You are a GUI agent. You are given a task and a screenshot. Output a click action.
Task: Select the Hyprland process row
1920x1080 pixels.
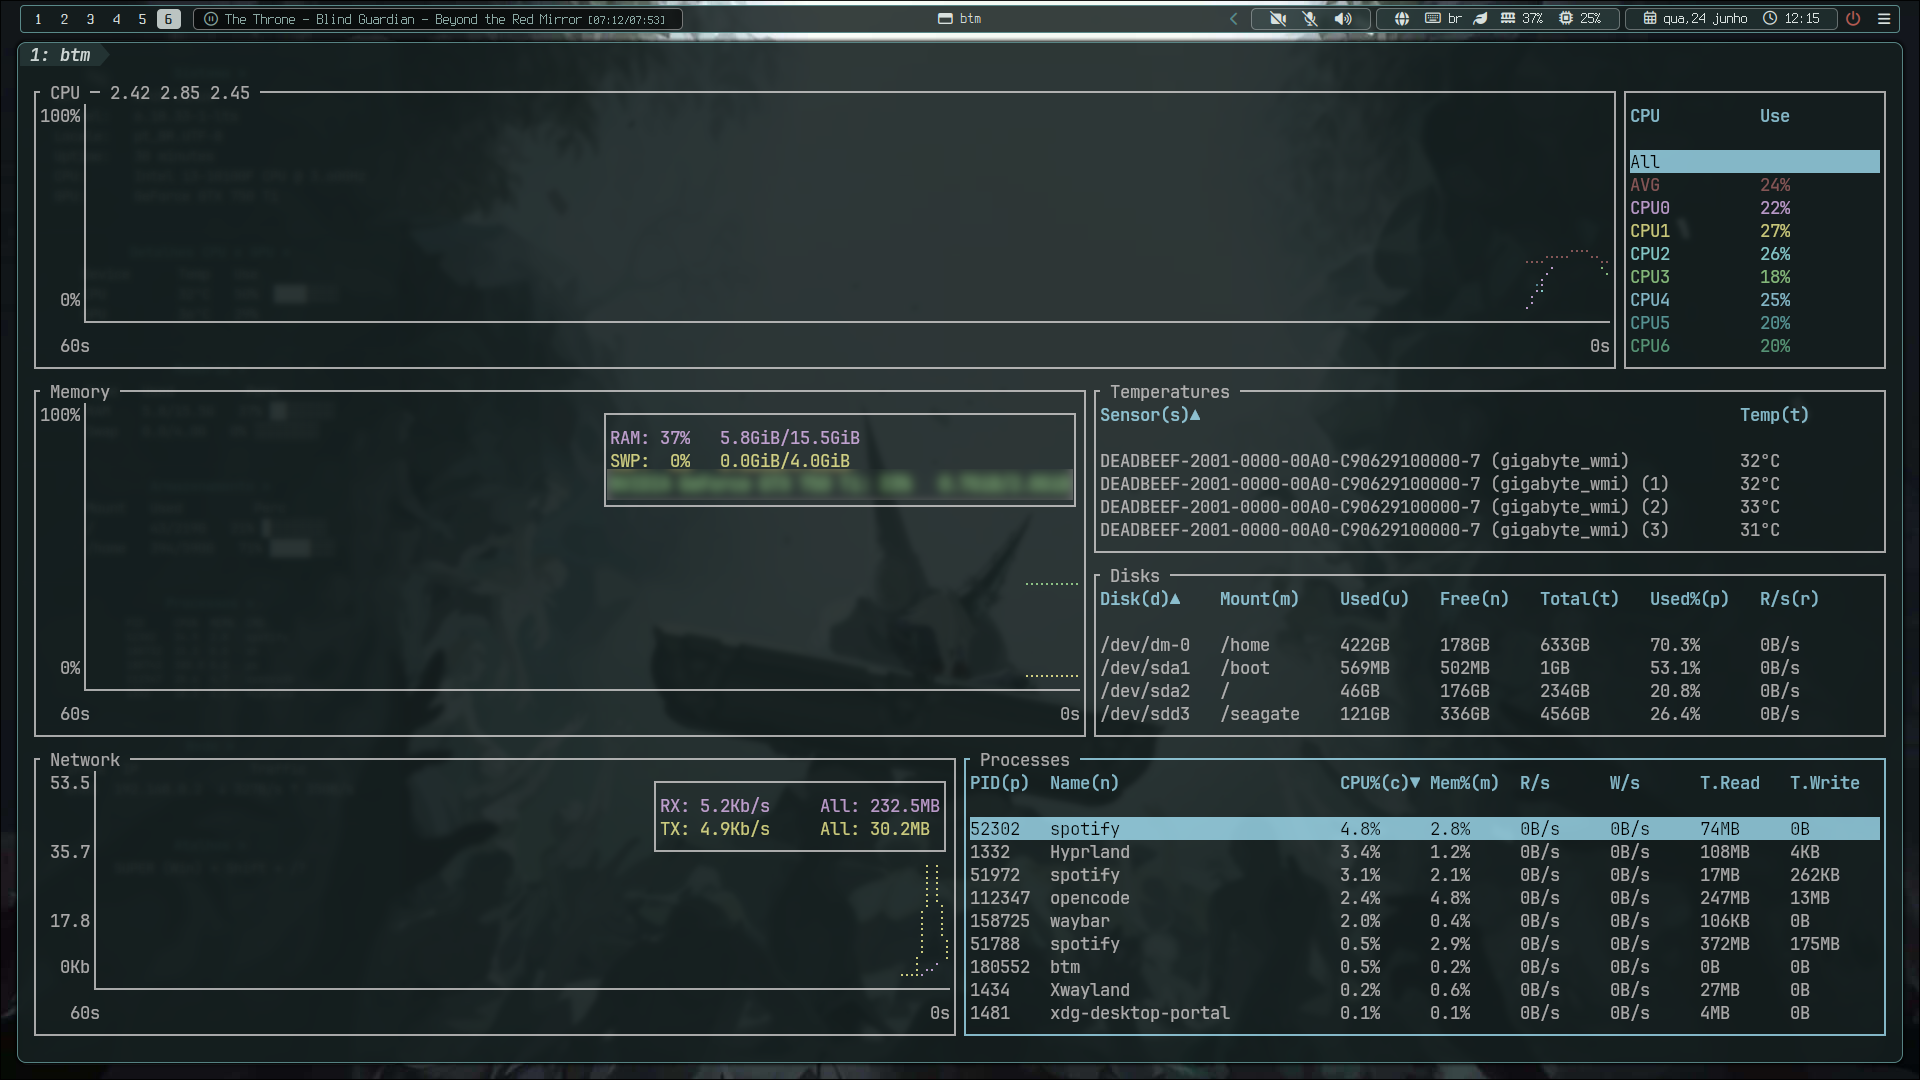(1424, 852)
